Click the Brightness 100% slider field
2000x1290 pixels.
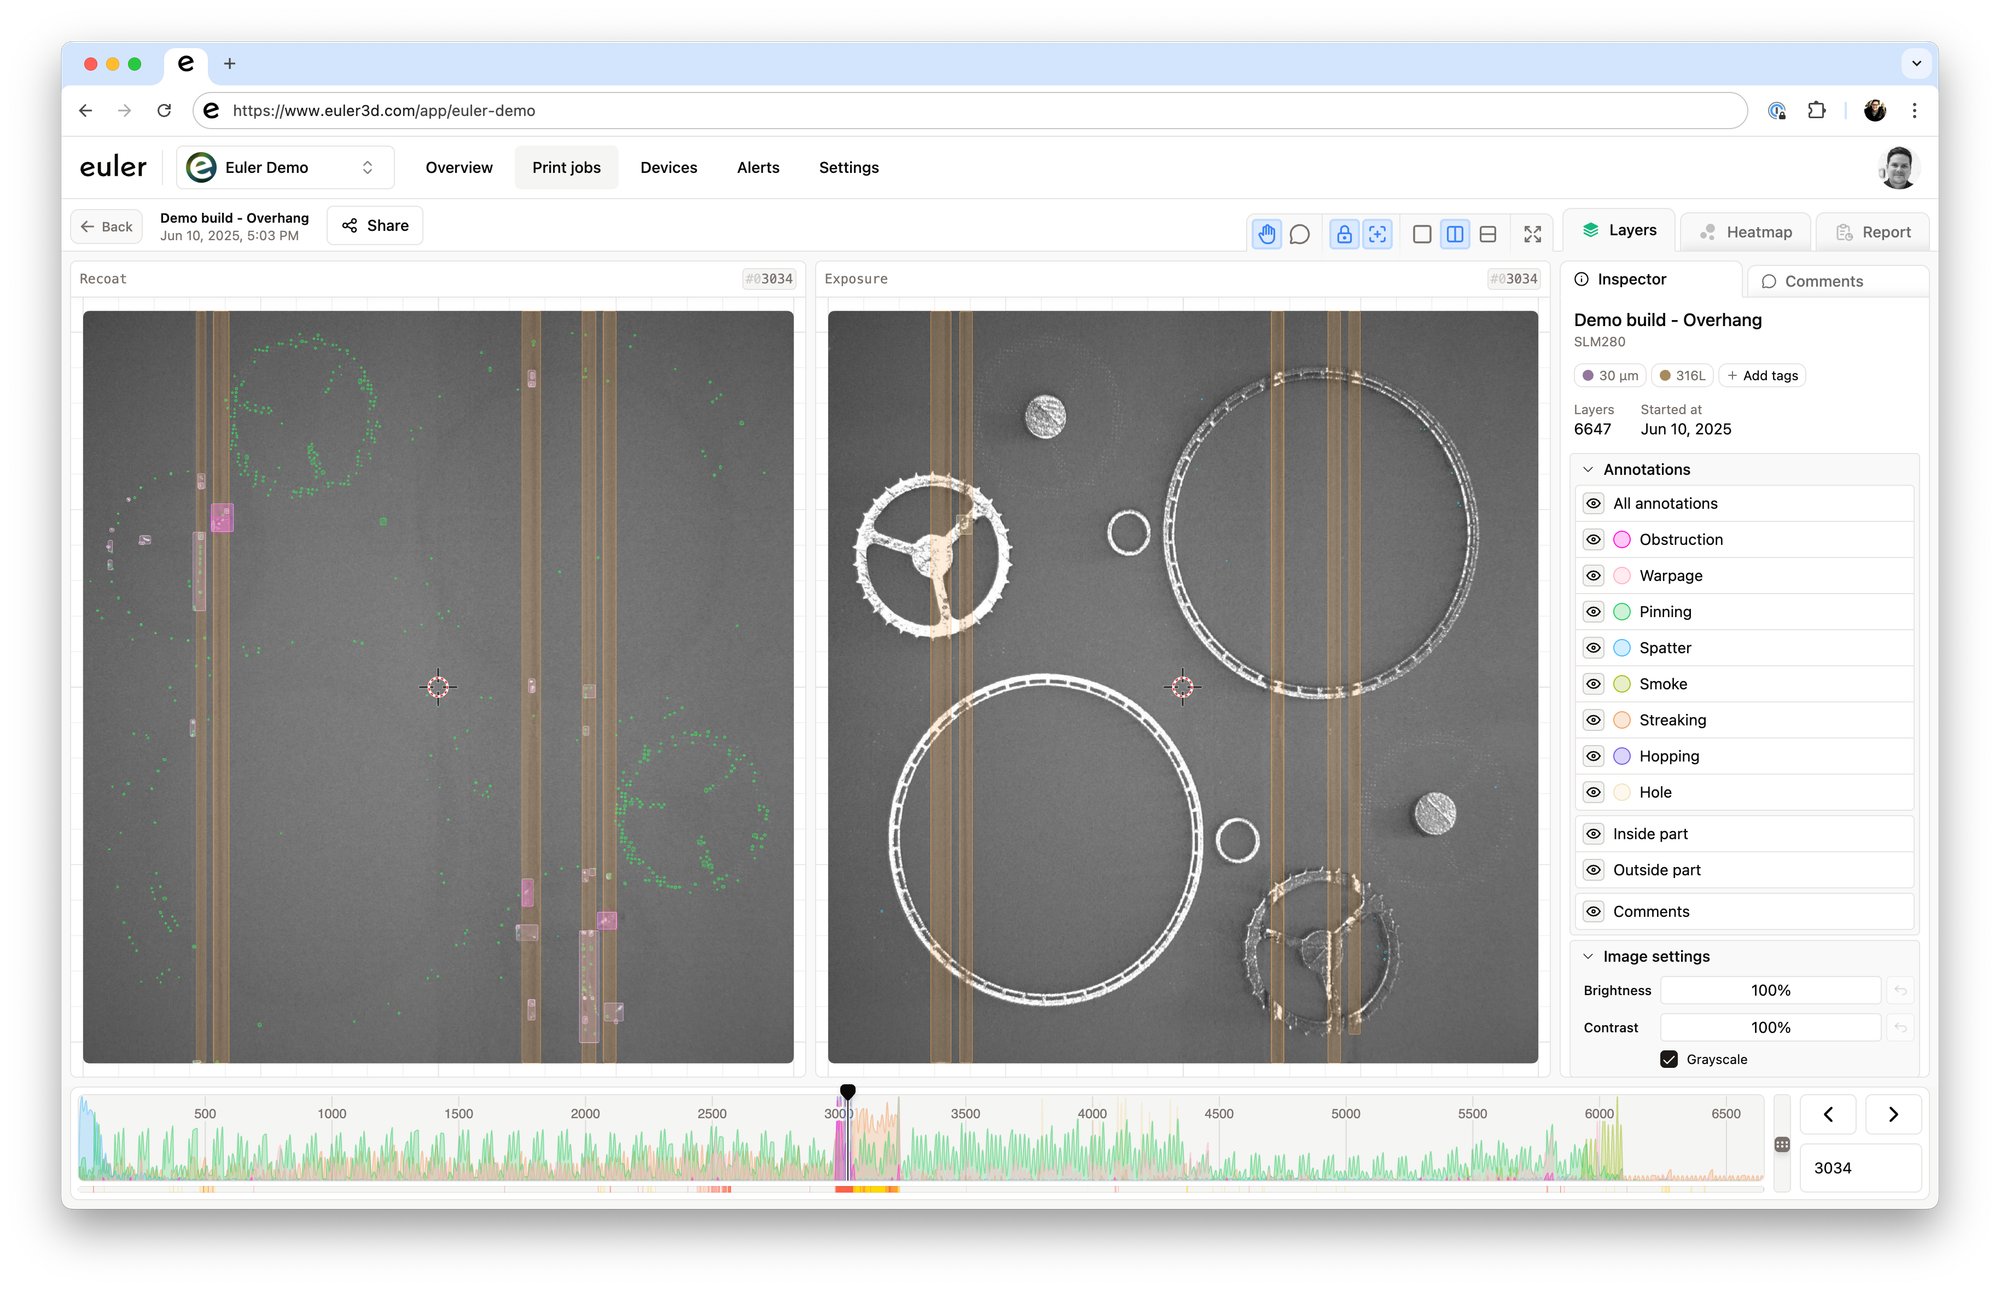pos(1770,991)
